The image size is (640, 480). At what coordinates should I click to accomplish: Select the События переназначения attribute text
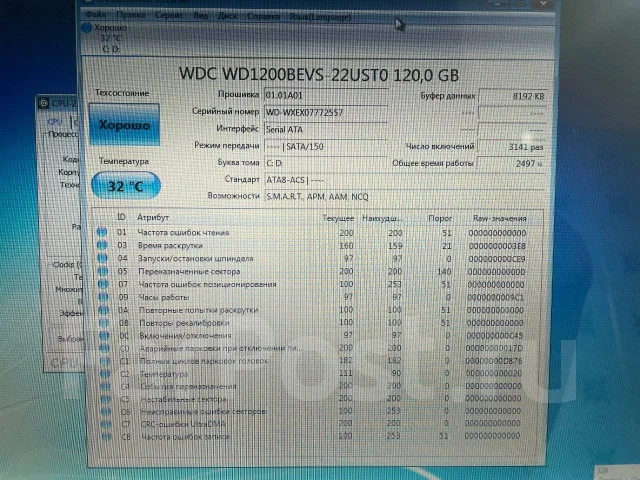click(x=188, y=386)
